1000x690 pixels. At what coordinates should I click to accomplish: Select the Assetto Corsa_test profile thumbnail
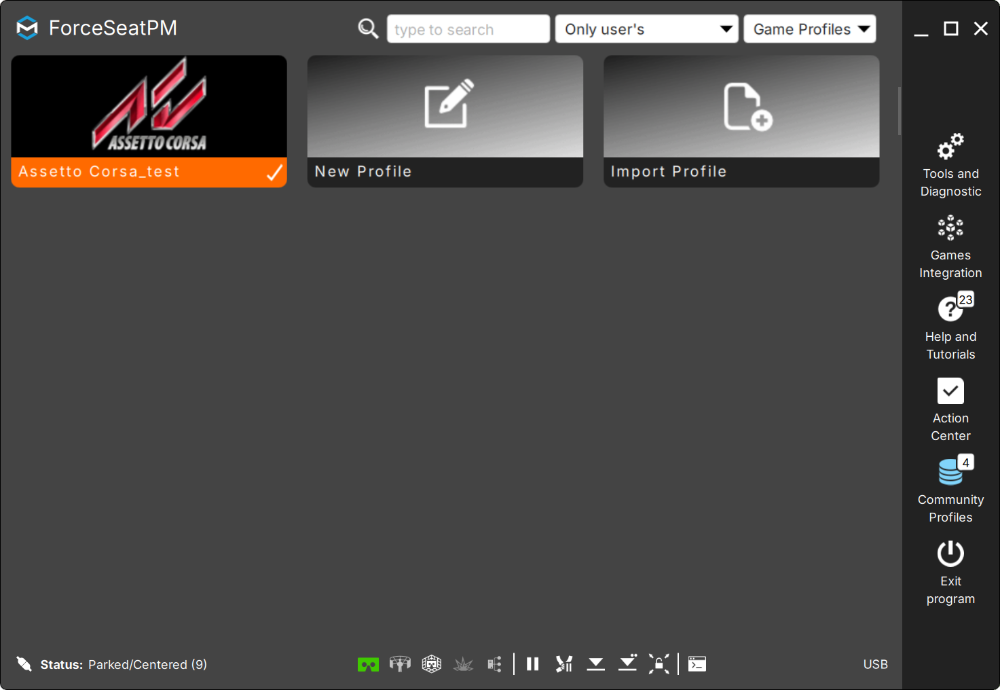click(149, 106)
